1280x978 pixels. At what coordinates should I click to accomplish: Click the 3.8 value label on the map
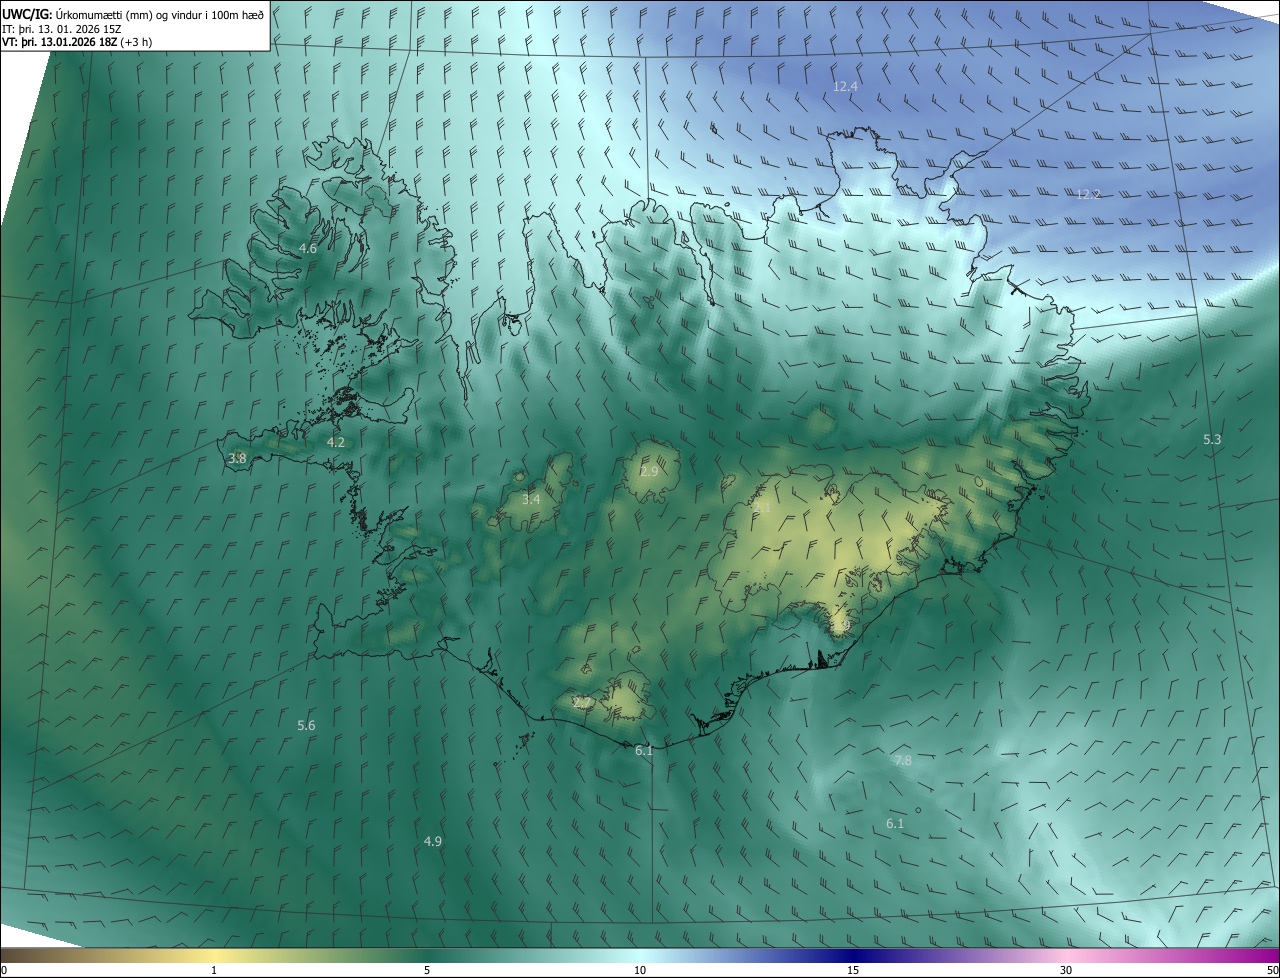coord(237,458)
